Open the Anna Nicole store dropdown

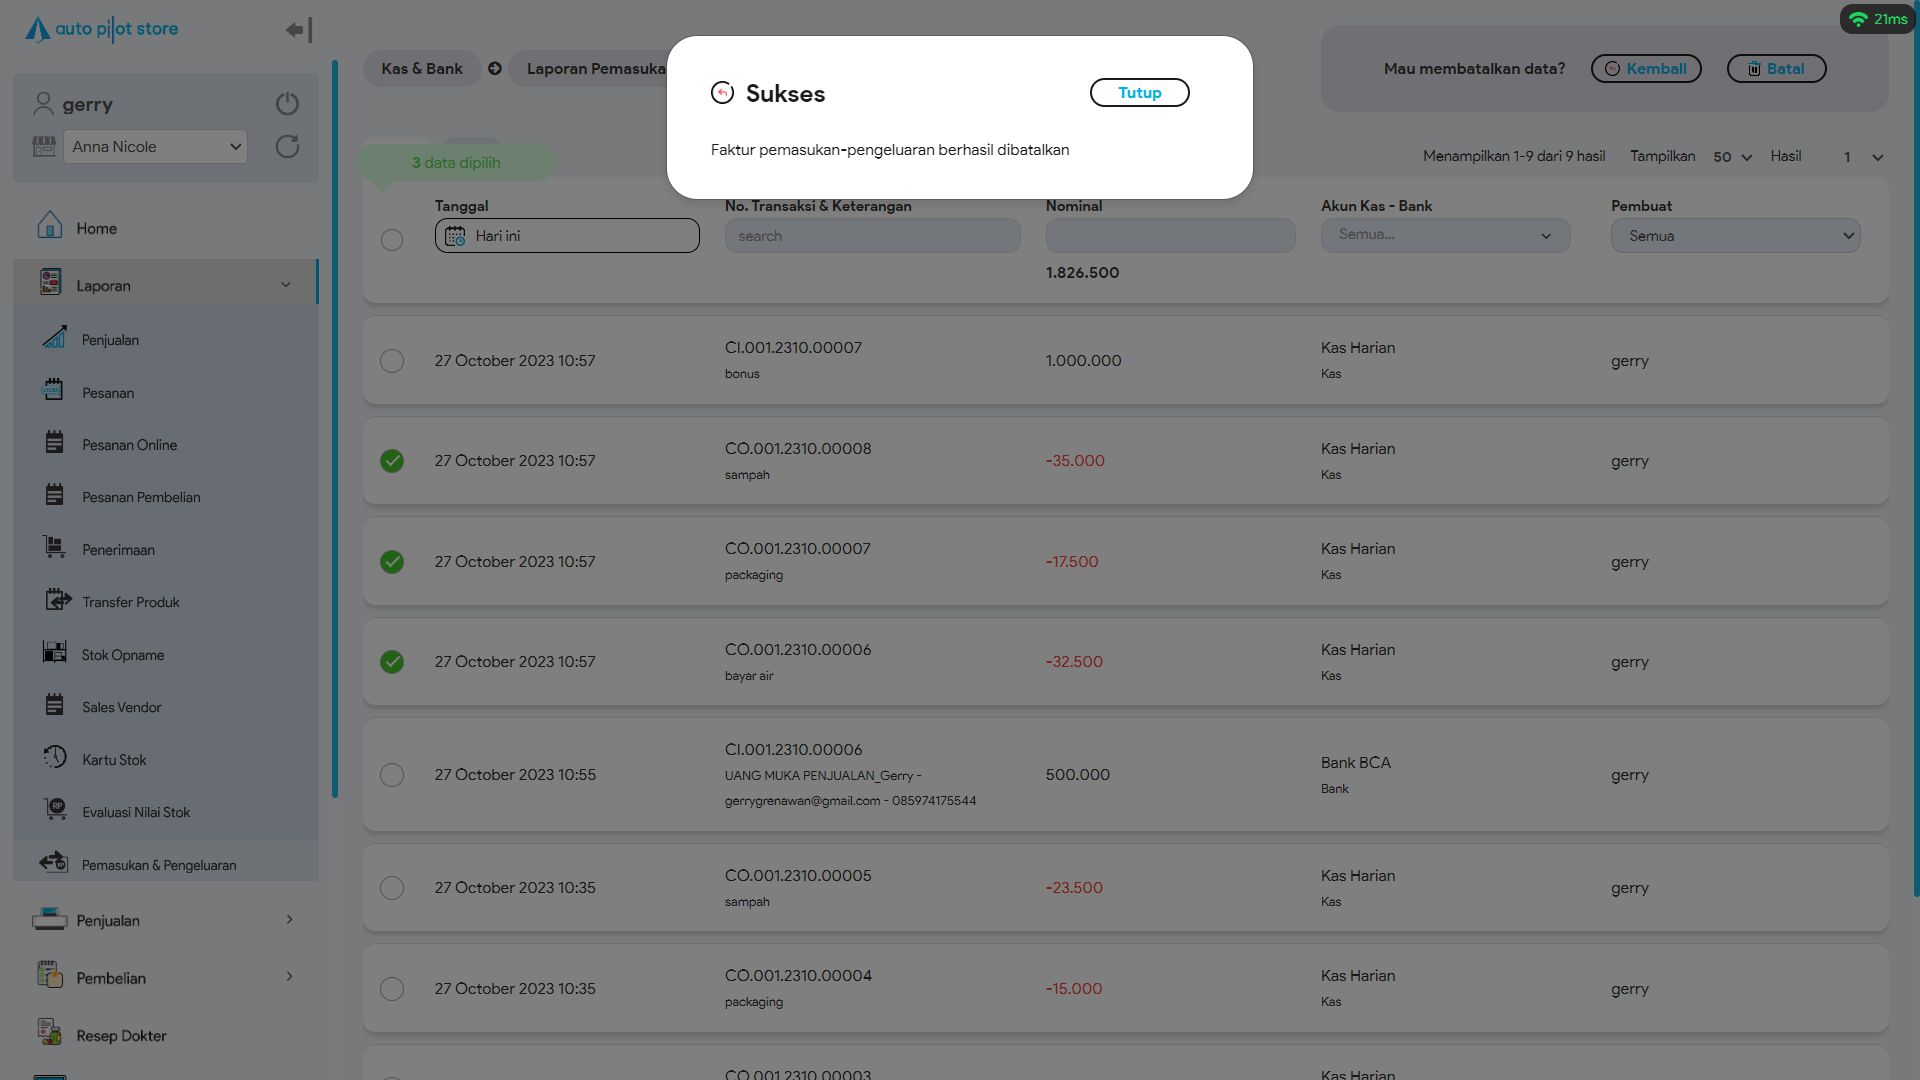(155, 147)
